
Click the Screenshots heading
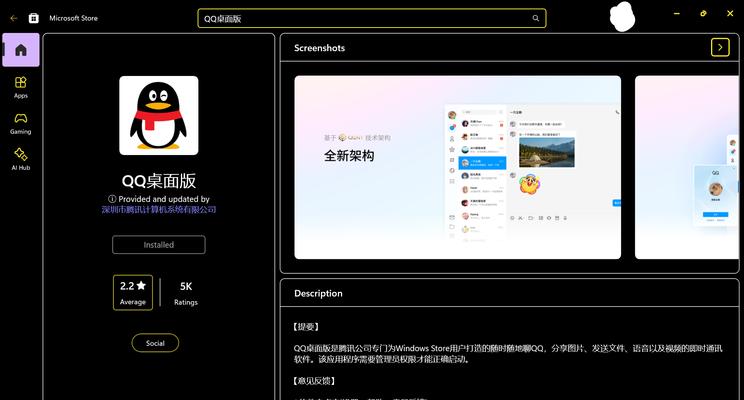(x=319, y=48)
